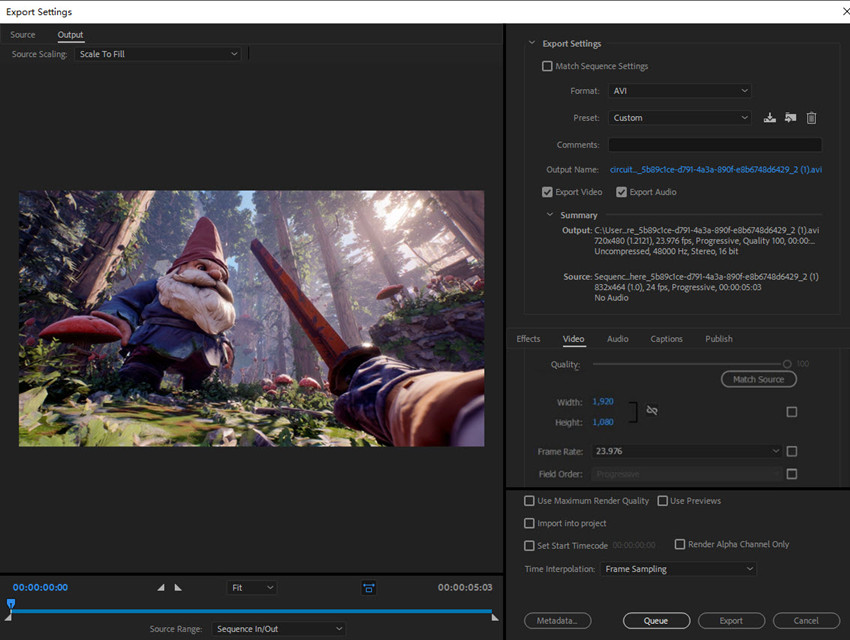Collapse the Summary section
The height and width of the screenshot is (640, 850).
click(550, 215)
